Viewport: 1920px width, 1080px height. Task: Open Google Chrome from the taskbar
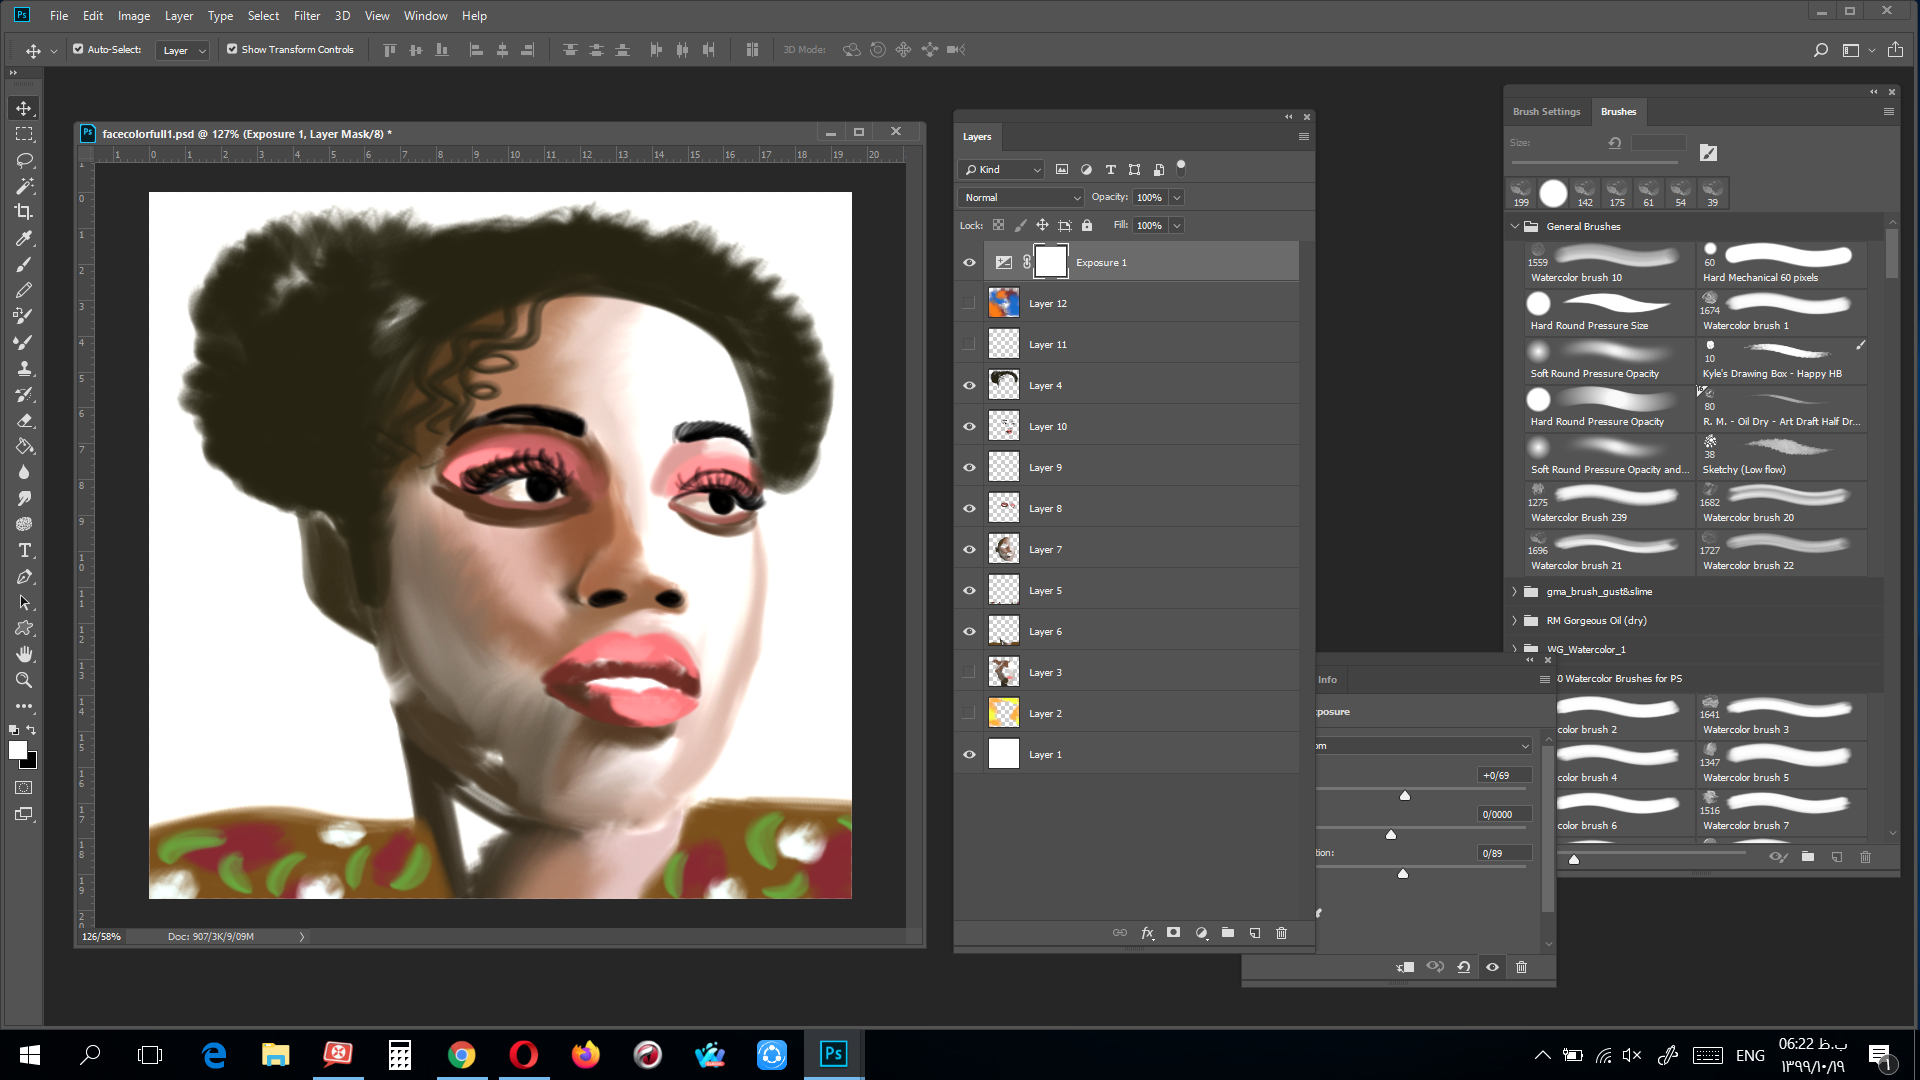pyautogui.click(x=461, y=1055)
